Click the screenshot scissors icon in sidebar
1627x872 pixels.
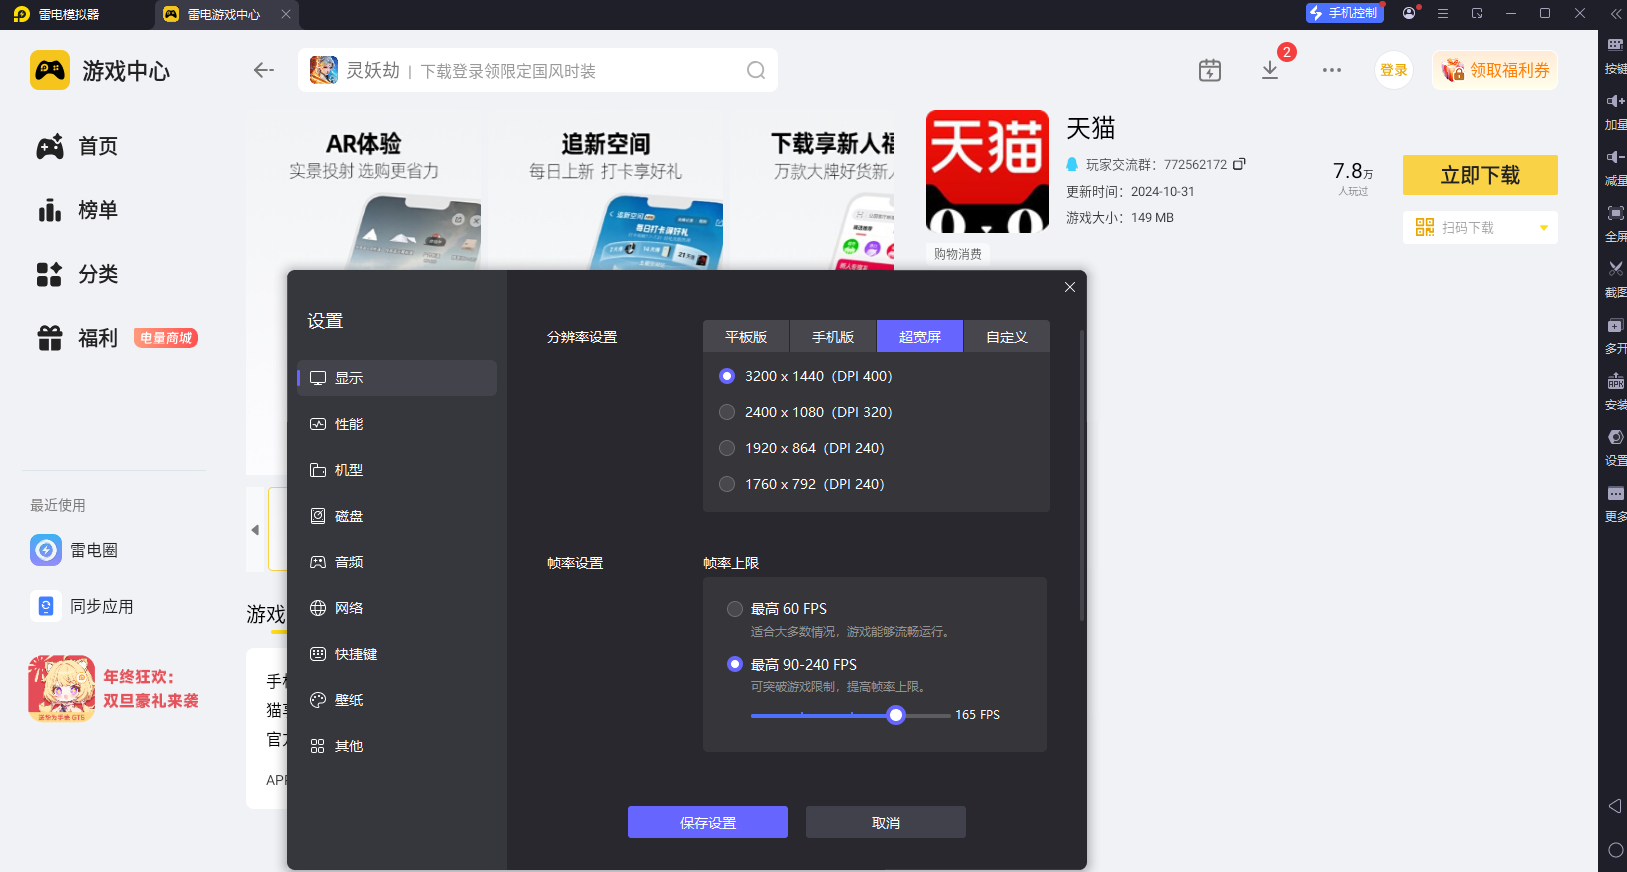(1615, 269)
